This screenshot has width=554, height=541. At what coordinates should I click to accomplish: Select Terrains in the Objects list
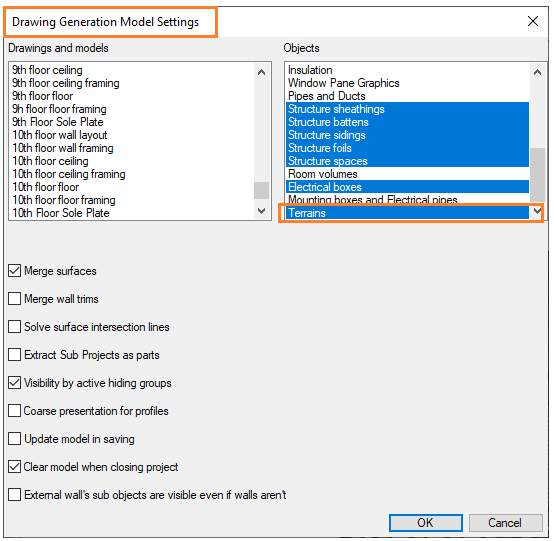click(407, 213)
